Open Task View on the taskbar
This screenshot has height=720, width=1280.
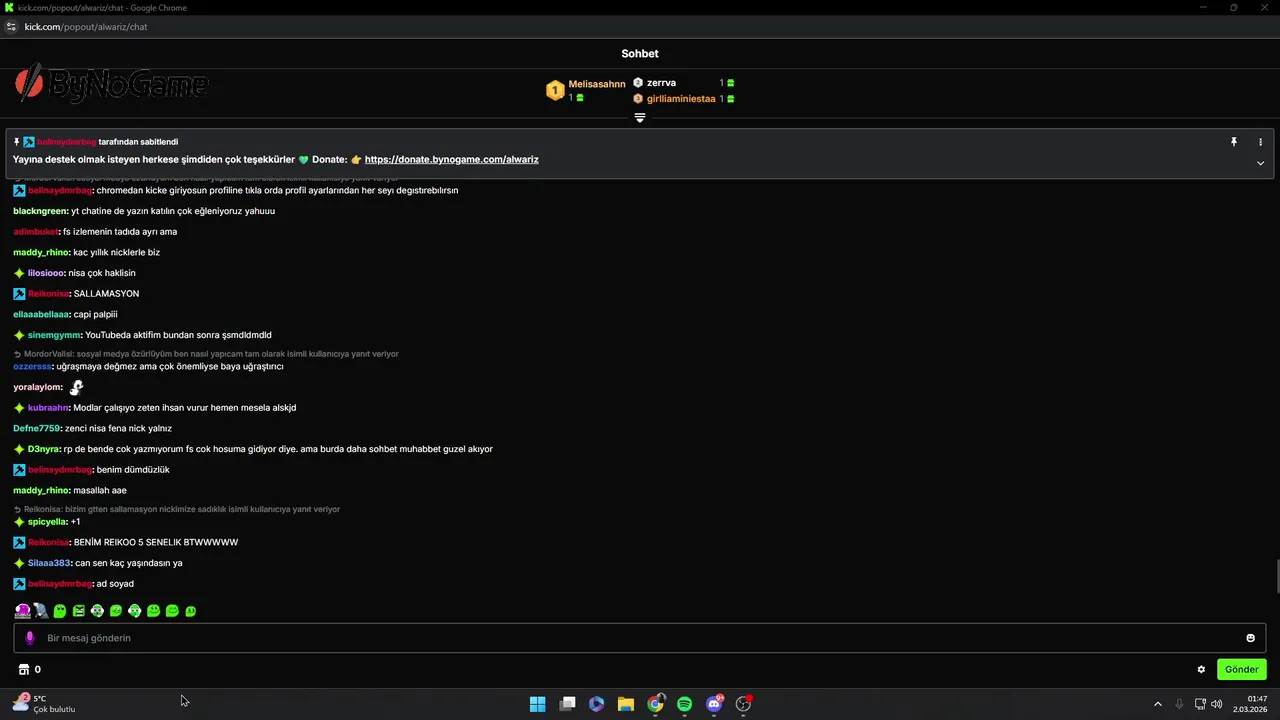tap(567, 704)
